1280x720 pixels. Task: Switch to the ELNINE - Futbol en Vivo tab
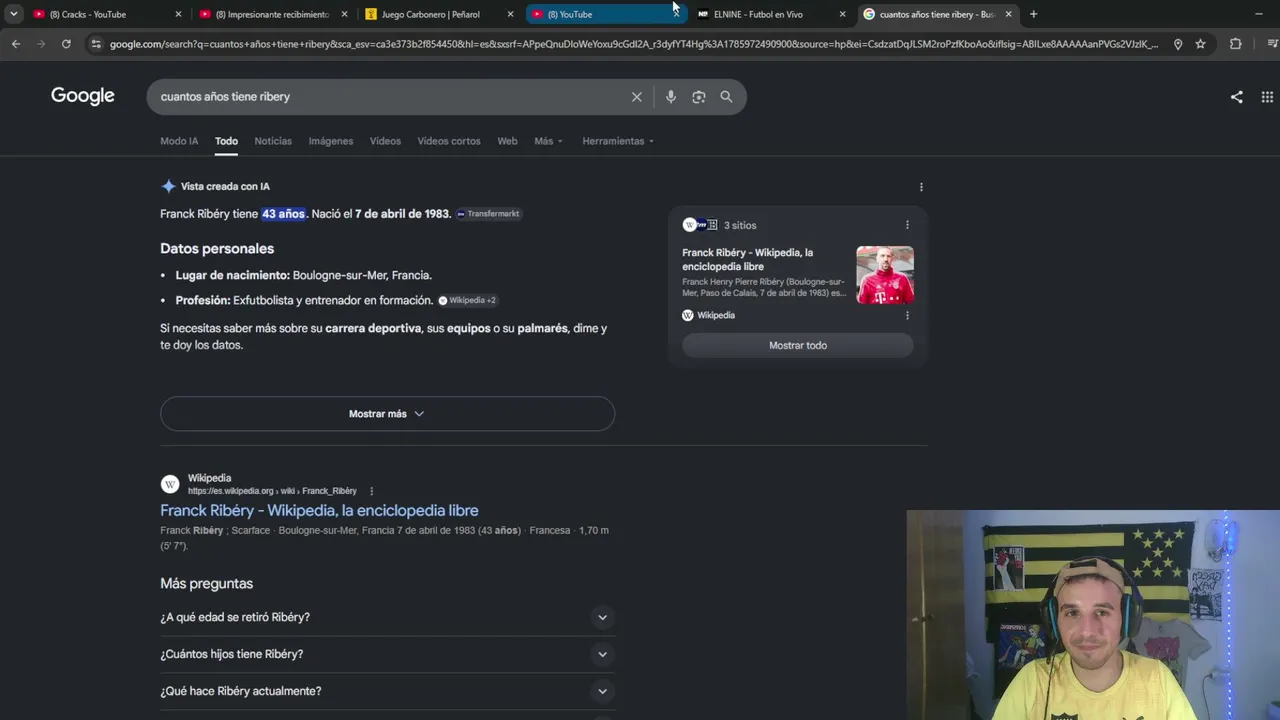coord(770,14)
